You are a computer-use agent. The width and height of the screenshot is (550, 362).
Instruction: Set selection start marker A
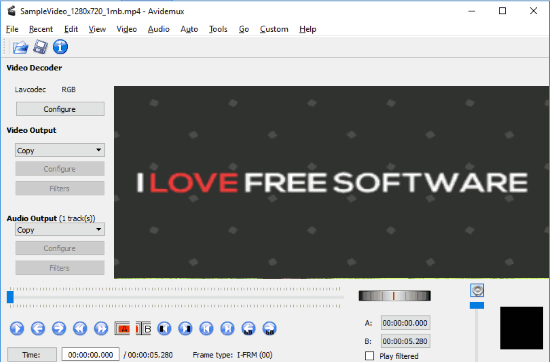tap(122, 329)
